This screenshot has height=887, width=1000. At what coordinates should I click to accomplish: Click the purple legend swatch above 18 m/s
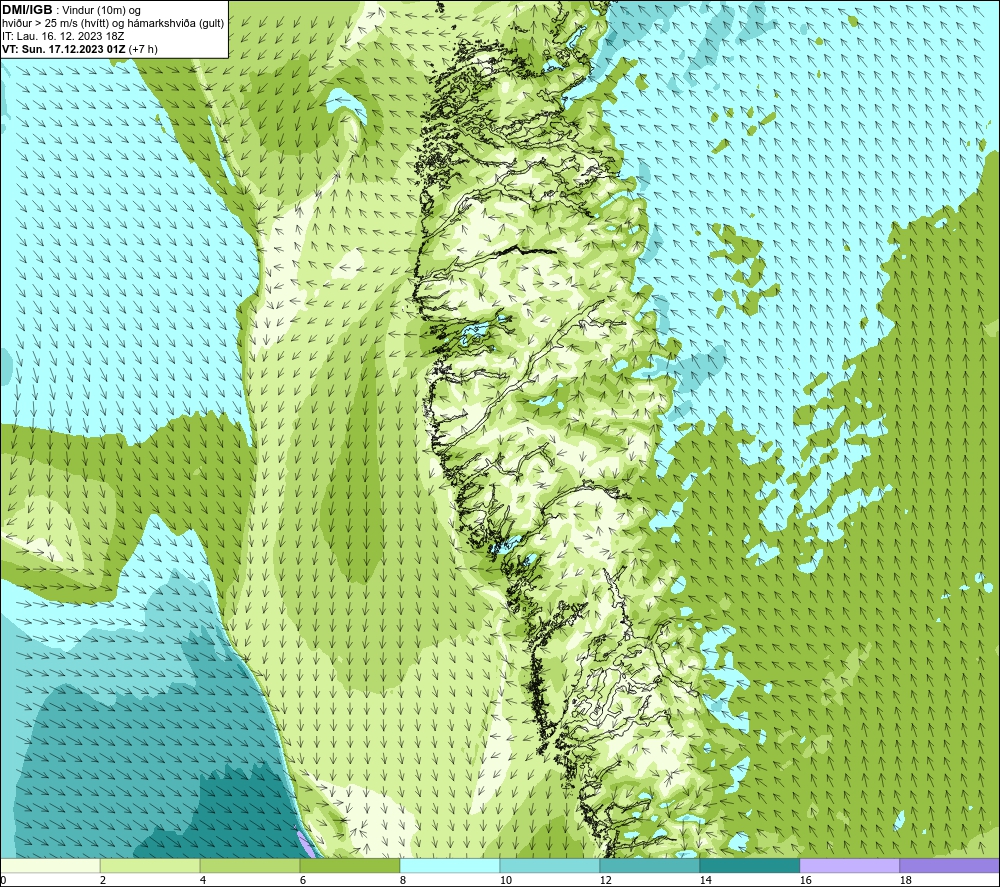tap(950, 865)
